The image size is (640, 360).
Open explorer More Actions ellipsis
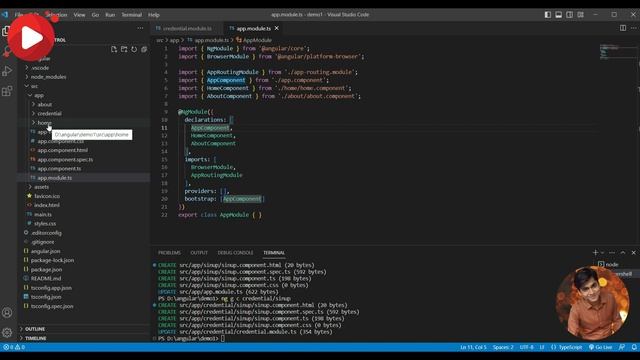tap(140, 28)
